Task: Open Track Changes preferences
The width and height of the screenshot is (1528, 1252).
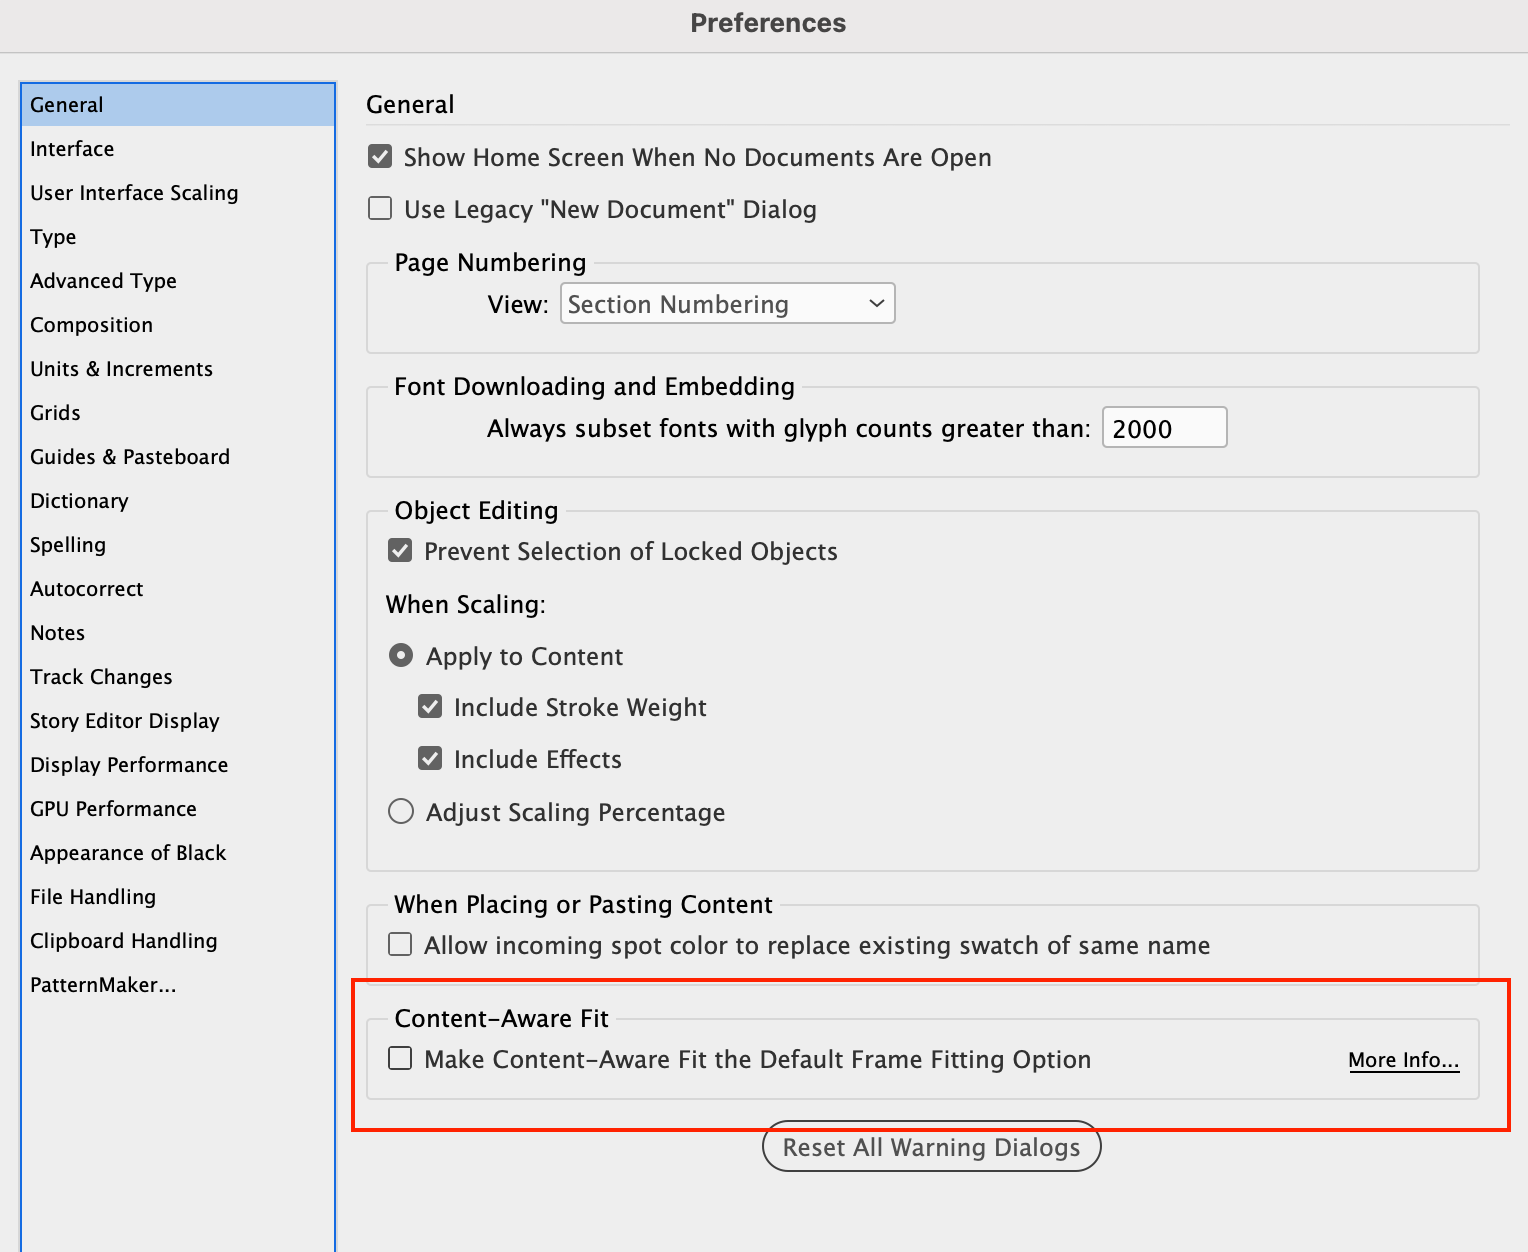Action: coord(178,677)
